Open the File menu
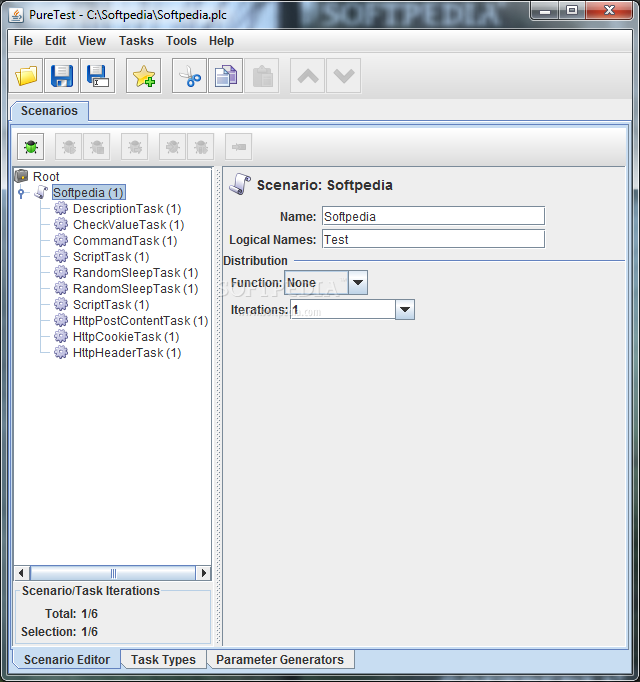Image resolution: width=640 pixels, height=682 pixels. coord(23,41)
